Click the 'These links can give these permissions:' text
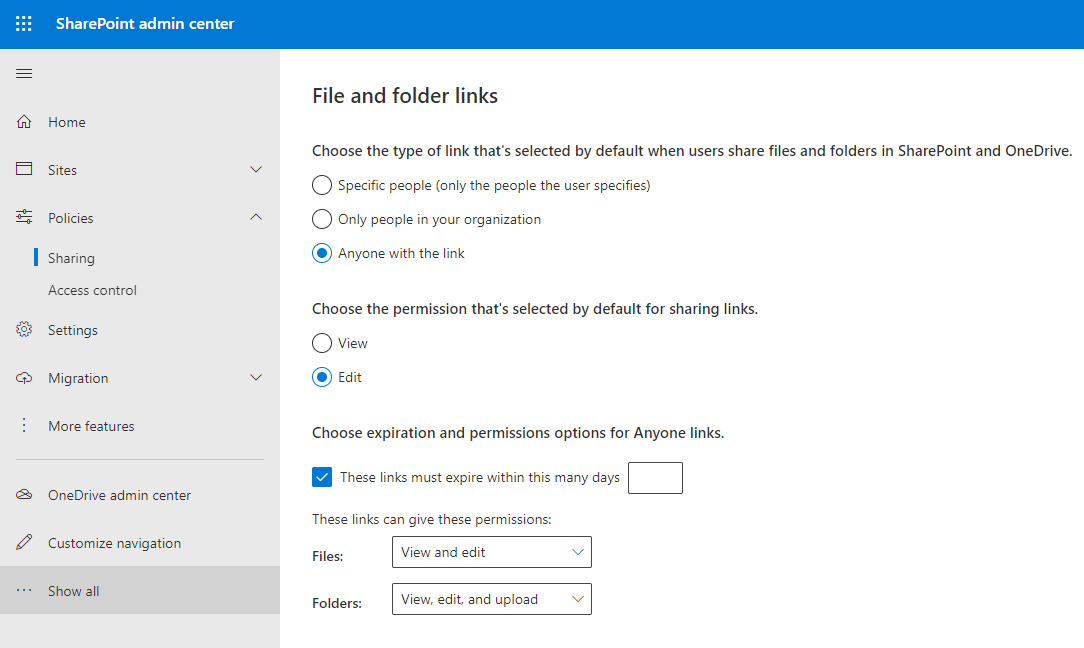The image size is (1084, 648). [x=431, y=519]
